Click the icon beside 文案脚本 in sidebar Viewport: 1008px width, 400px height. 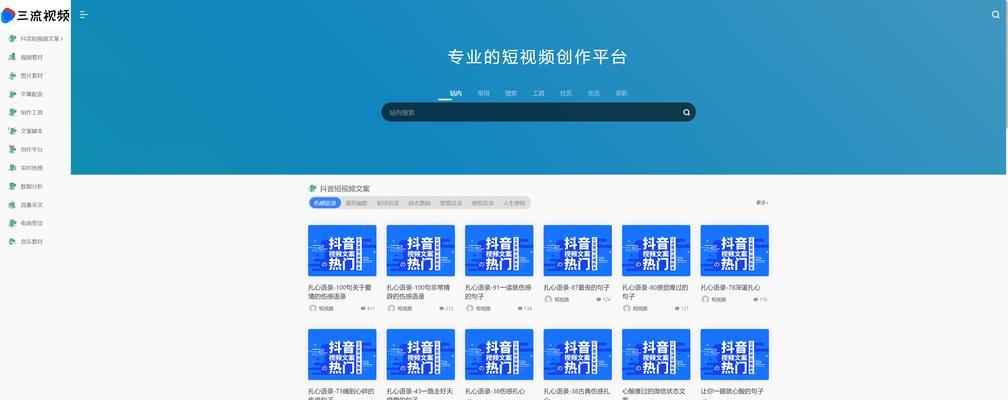(12, 131)
